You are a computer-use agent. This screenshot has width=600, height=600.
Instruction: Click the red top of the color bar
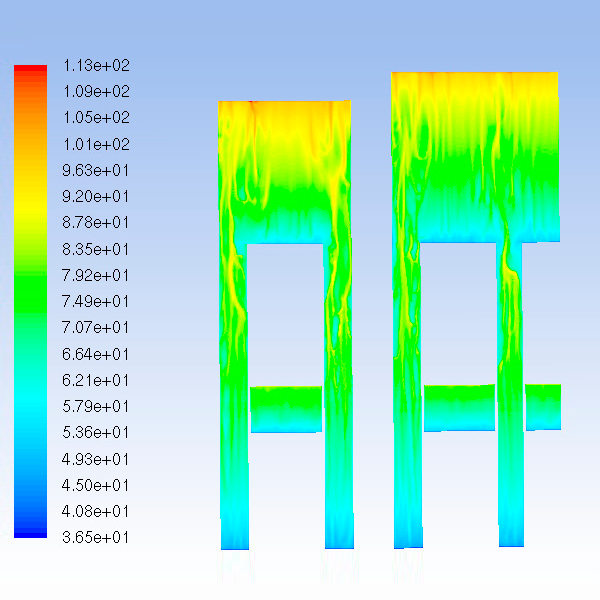click(30, 68)
